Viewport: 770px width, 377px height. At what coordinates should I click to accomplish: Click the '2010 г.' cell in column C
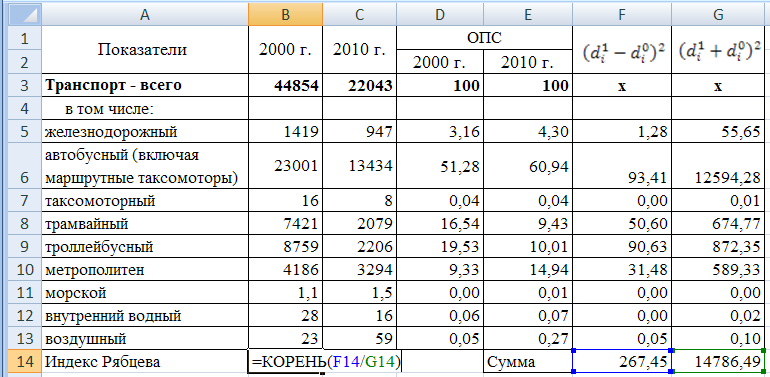click(x=359, y=50)
